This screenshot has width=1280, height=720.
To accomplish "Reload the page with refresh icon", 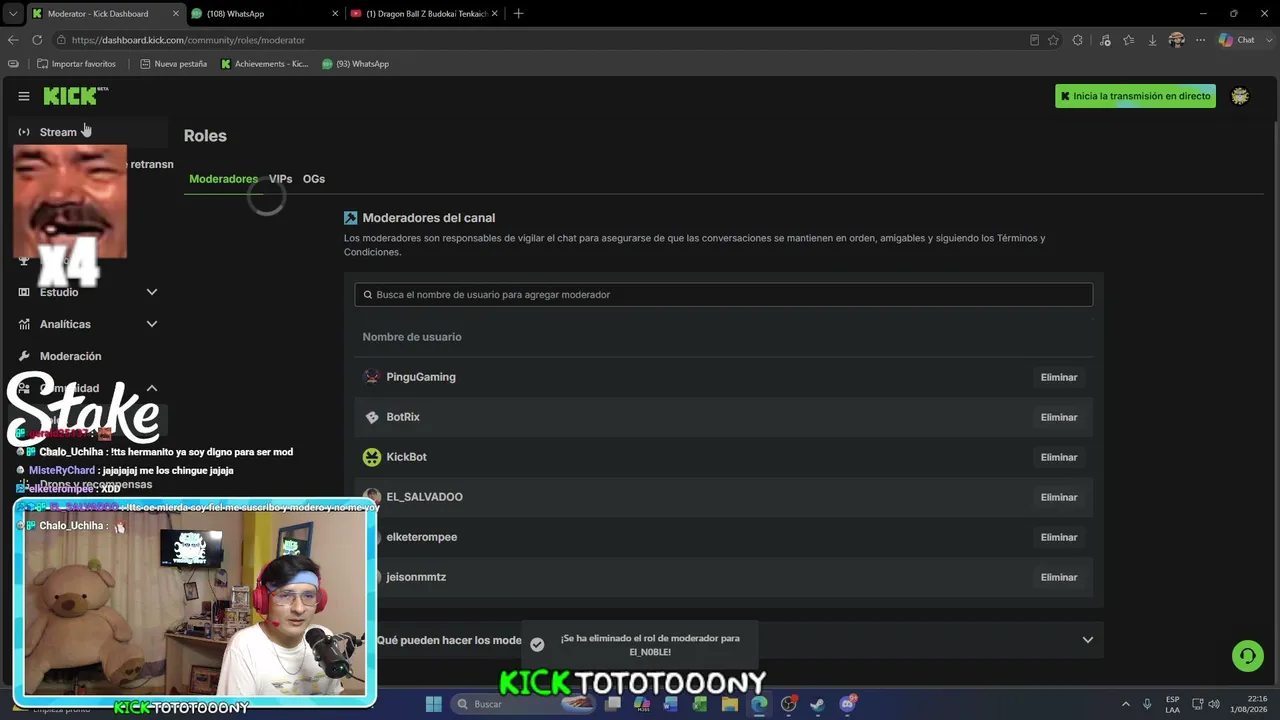I will (37, 40).
